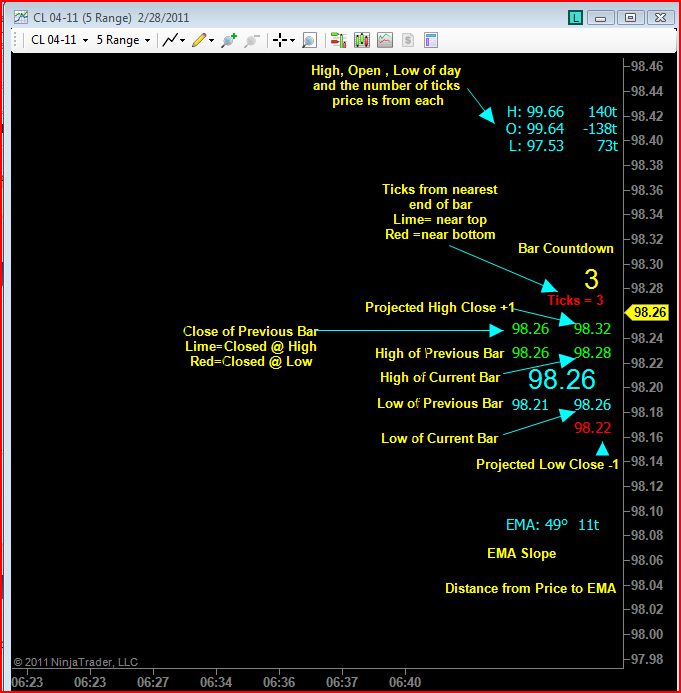The image size is (681, 693).
Task: Click the 'O: 99.64' day open text
Action: tap(535, 129)
